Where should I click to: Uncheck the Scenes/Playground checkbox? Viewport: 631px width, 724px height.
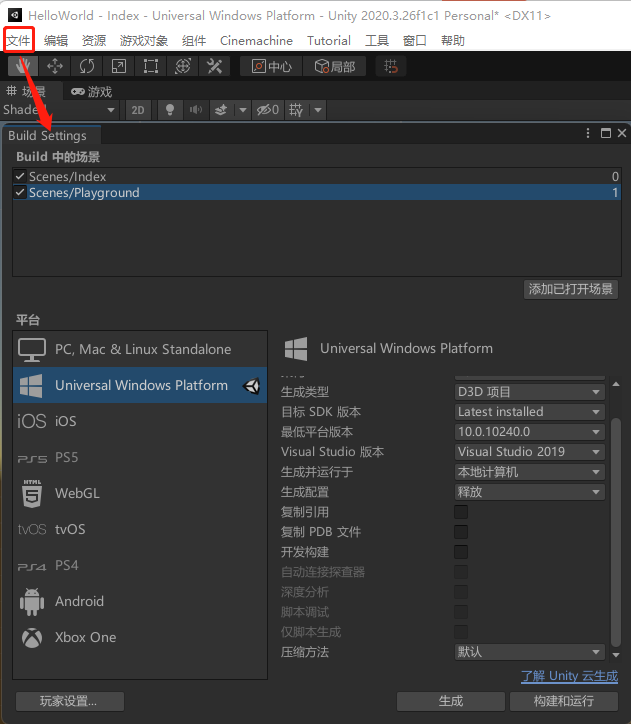pyautogui.click(x=20, y=192)
